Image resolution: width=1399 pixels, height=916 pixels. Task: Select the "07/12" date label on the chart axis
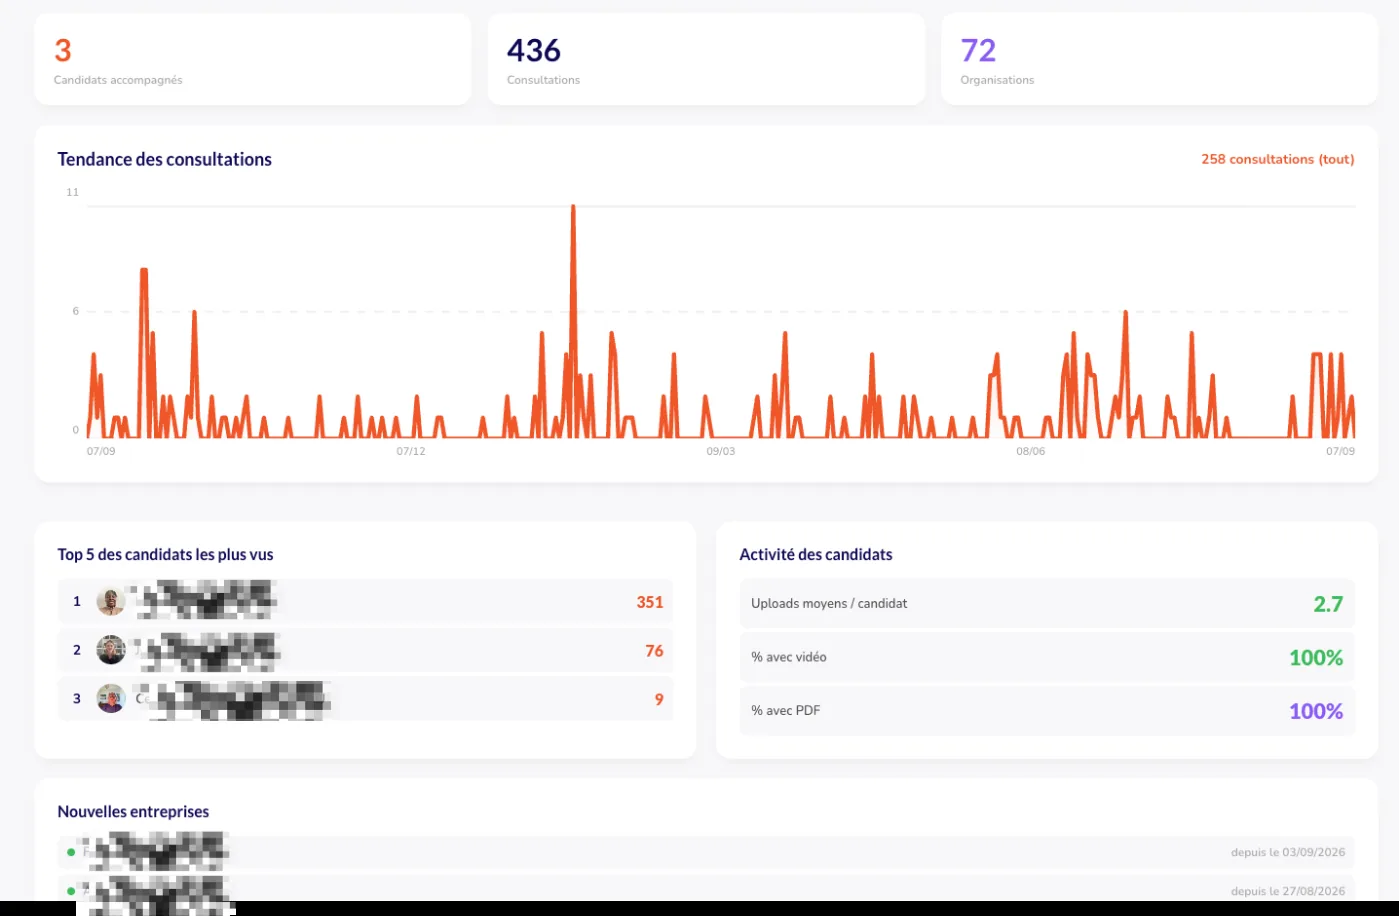pos(411,452)
